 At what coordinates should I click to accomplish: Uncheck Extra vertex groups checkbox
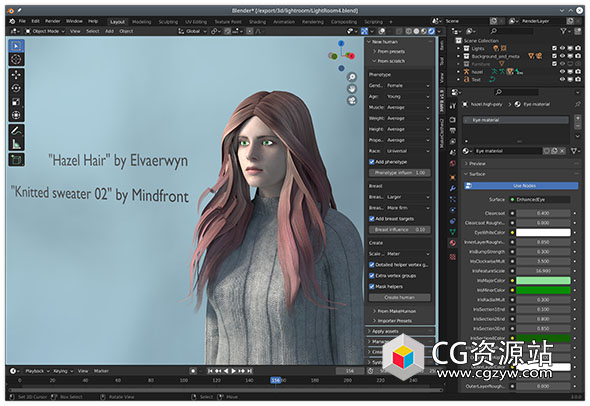[372, 276]
